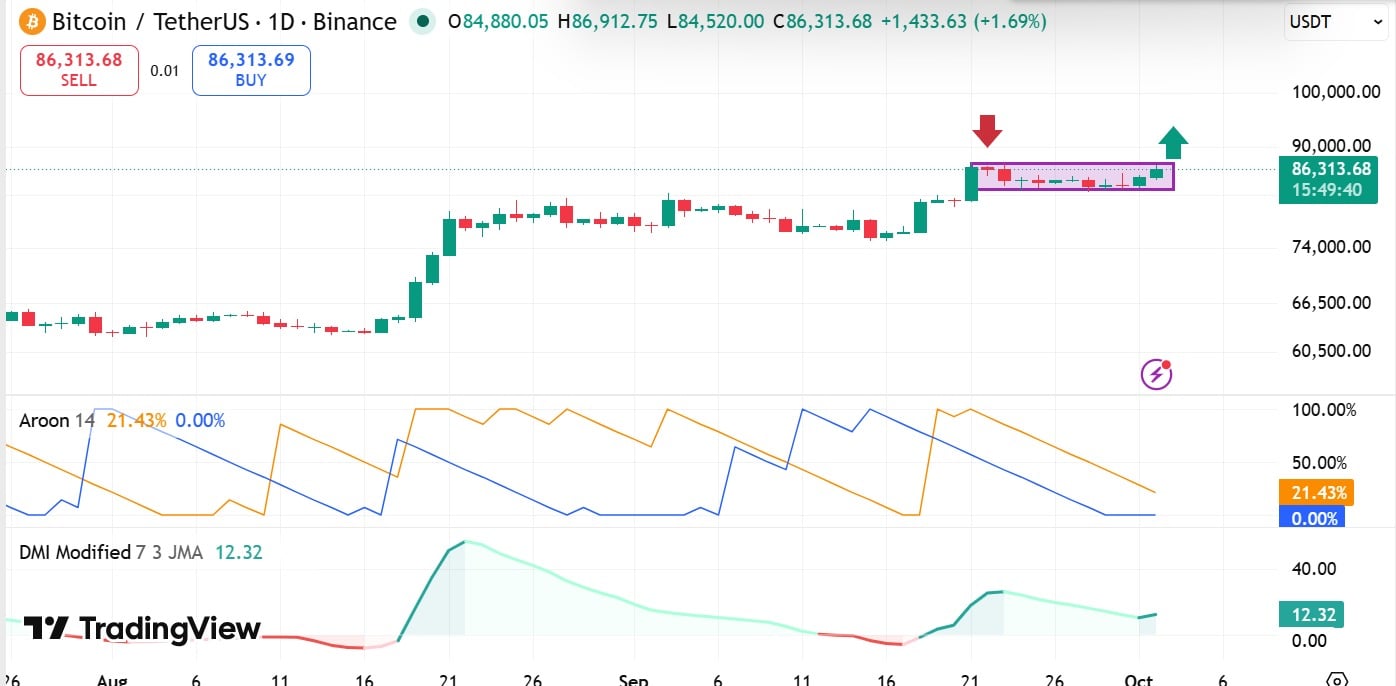The width and height of the screenshot is (1396, 686).
Task: Click the 86,313.68 SELL button
Action: (79, 70)
